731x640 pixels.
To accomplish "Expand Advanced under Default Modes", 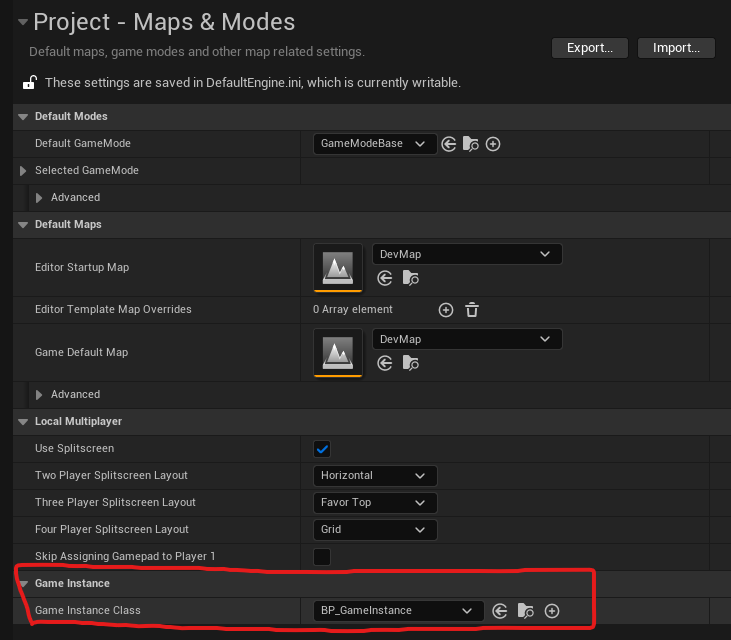I will tap(39, 198).
